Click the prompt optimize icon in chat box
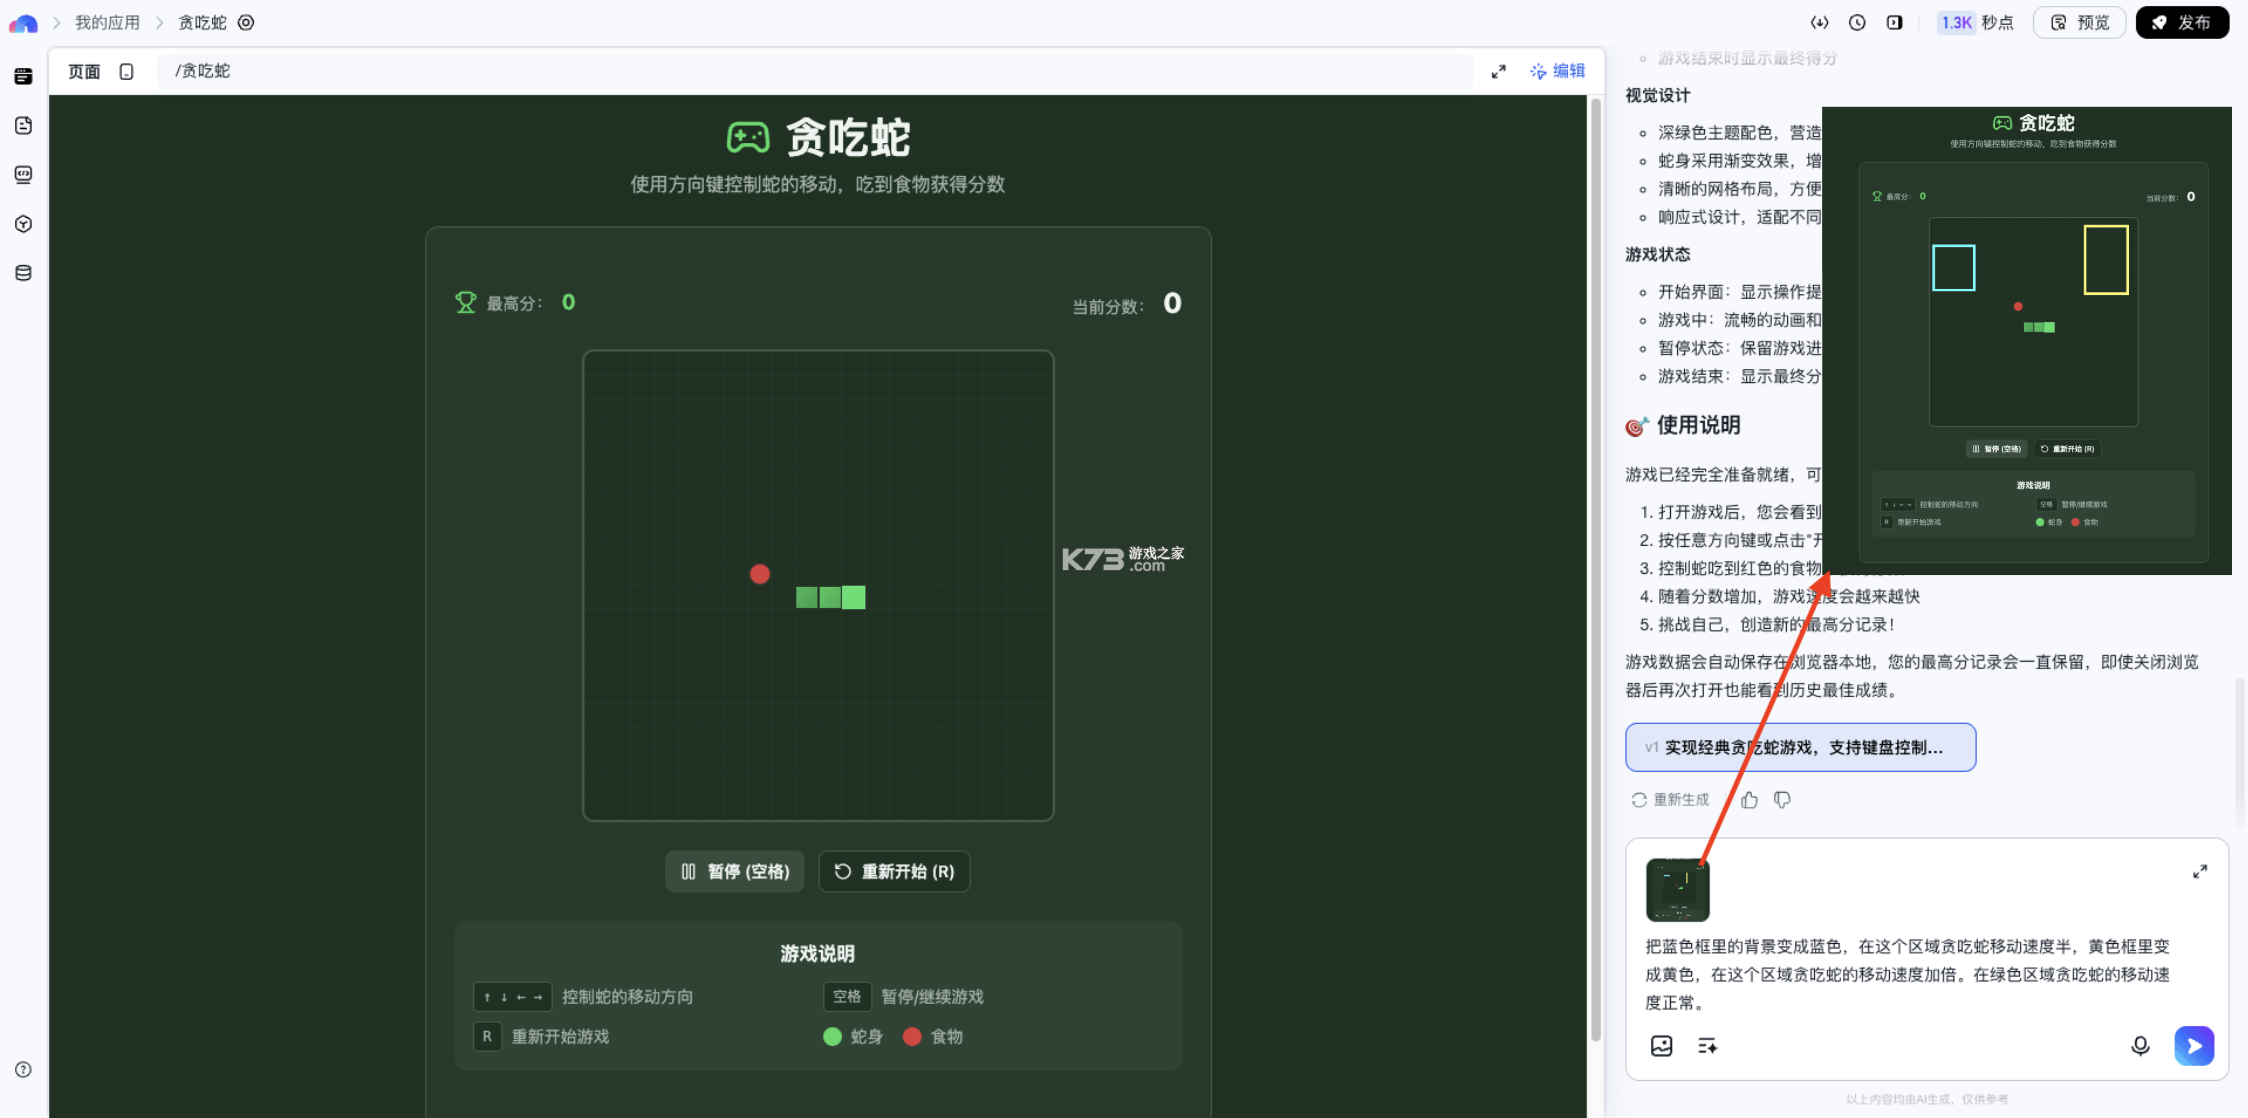The image size is (2248, 1118). [x=1707, y=1045]
